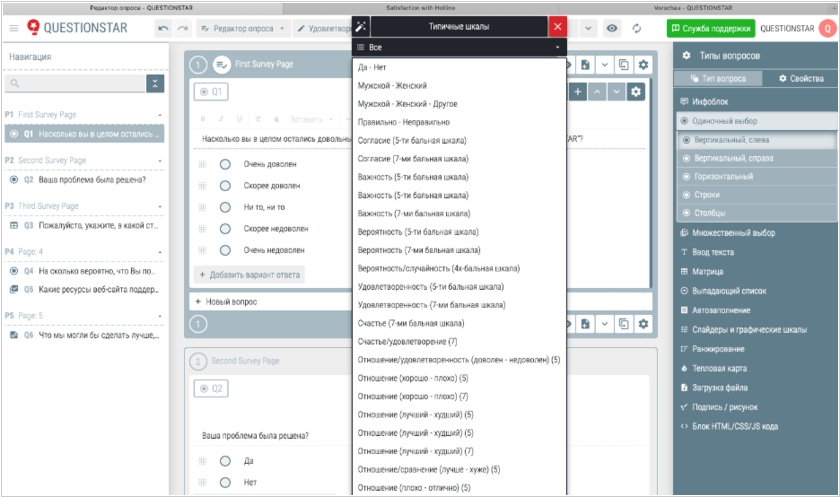Image resolution: width=840 pixels, height=497 pixels.
Task: Choose Согласие (7-ми бальная шкала) from list
Action: click(459, 159)
